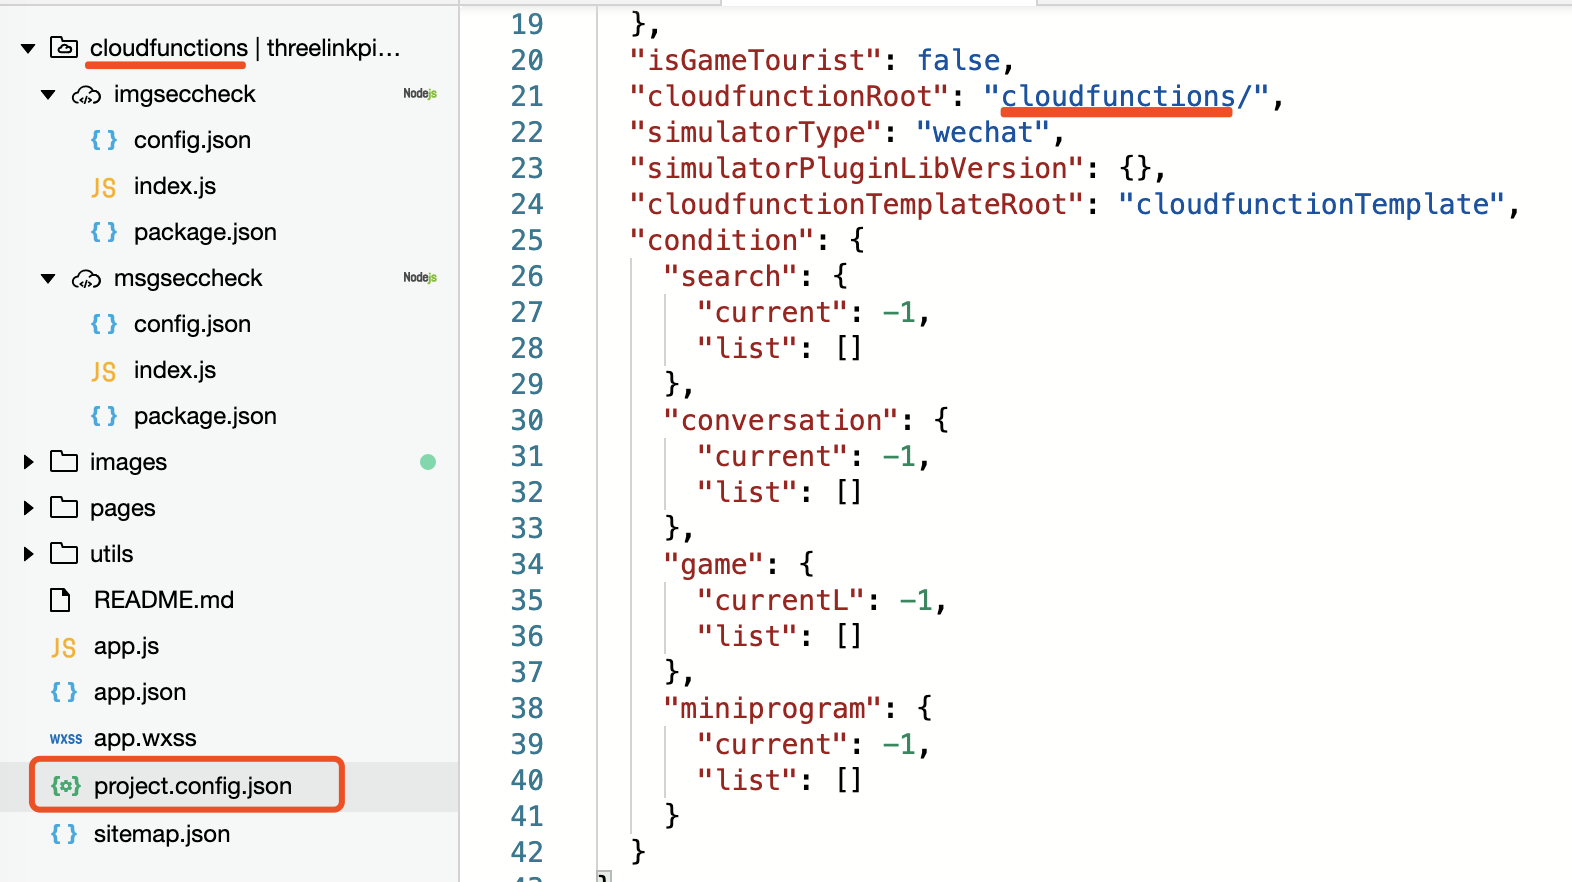The image size is (1572, 882).
Task: Click the utils folder icon
Action: [64, 553]
